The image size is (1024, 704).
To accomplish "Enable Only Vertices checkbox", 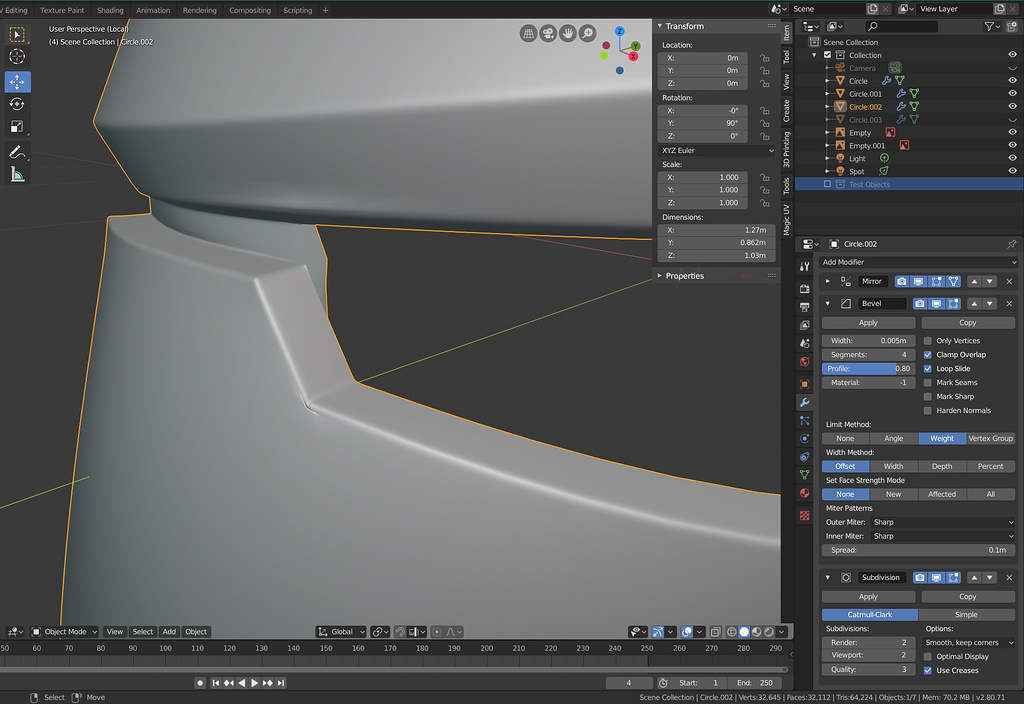I will pos(927,341).
